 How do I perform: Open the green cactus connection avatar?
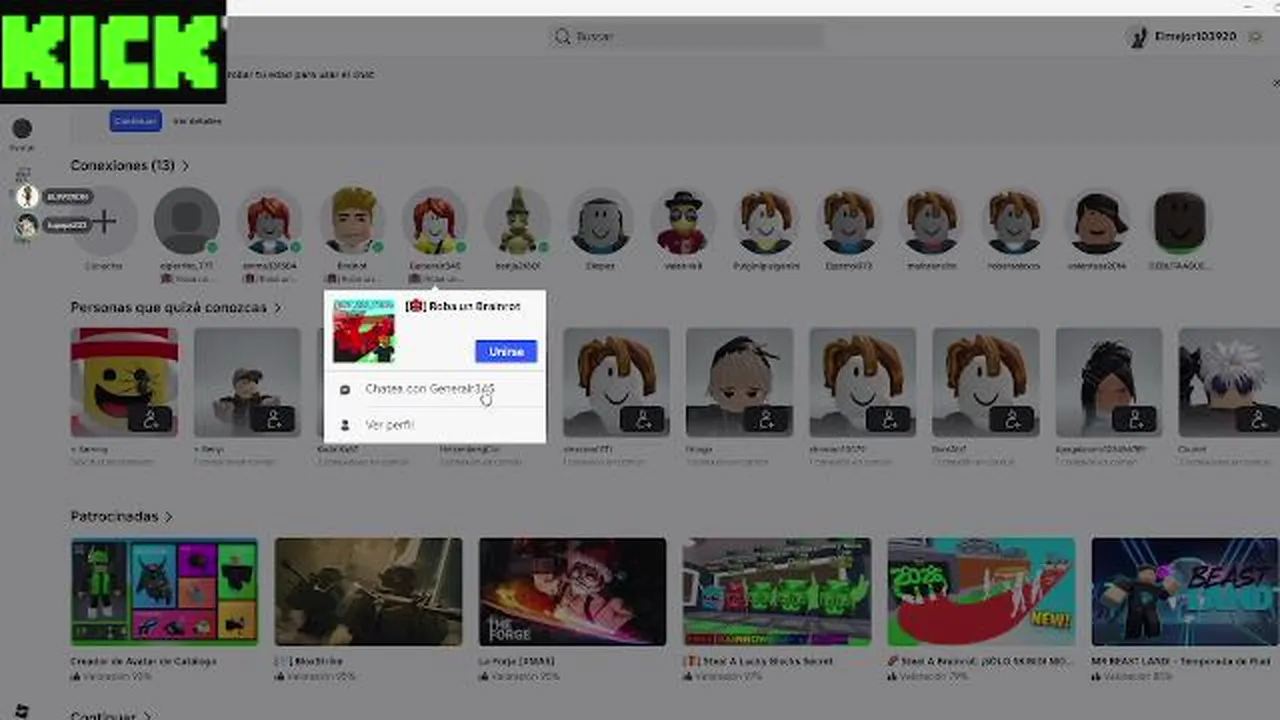tap(517, 221)
